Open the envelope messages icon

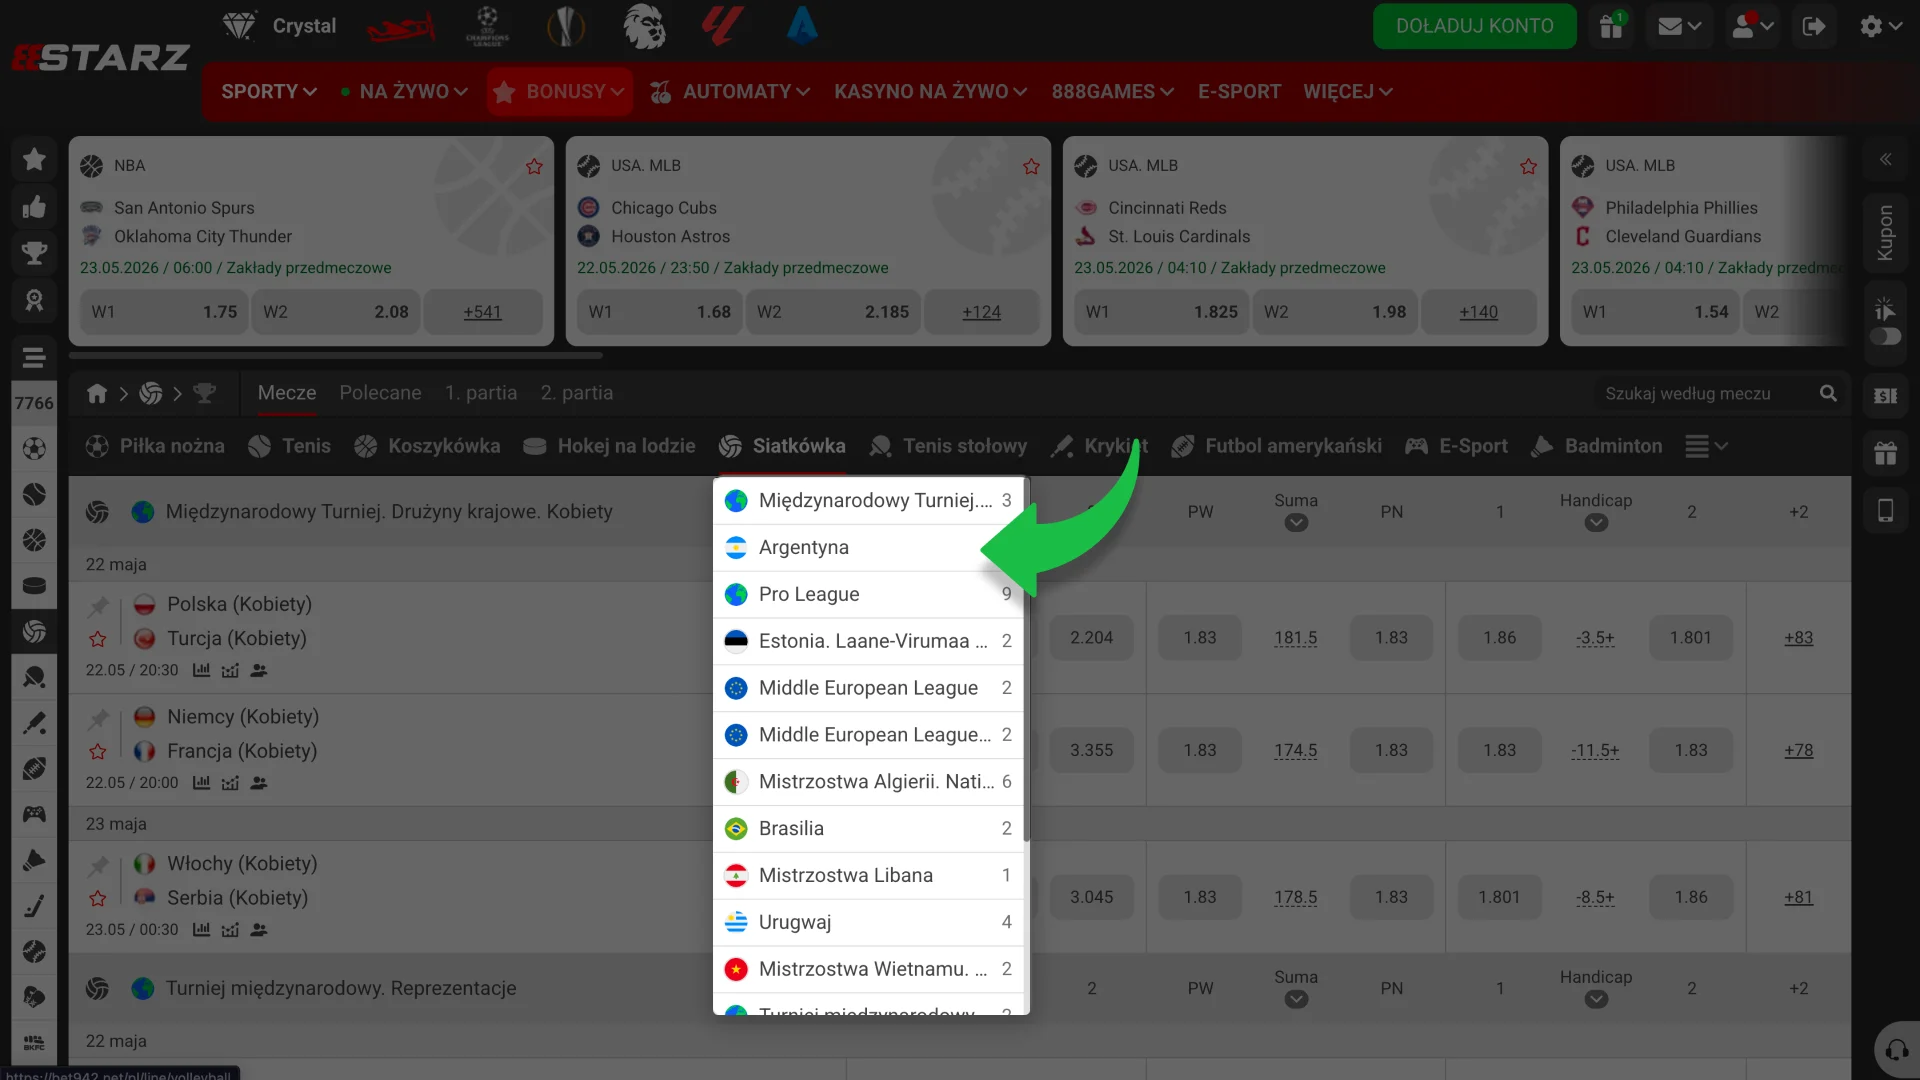(x=1679, y=26)
